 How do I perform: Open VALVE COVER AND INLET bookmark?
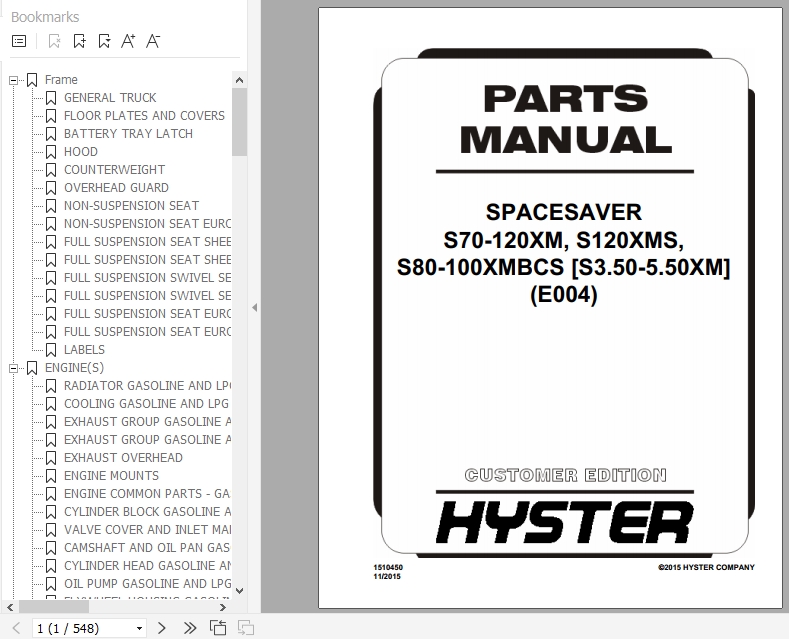147,530
